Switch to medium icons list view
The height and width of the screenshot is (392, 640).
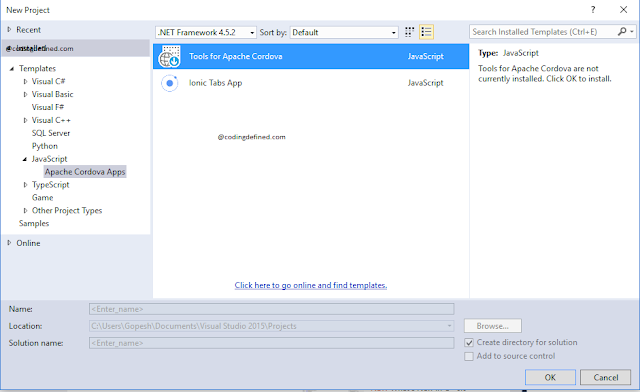point(427,32)
